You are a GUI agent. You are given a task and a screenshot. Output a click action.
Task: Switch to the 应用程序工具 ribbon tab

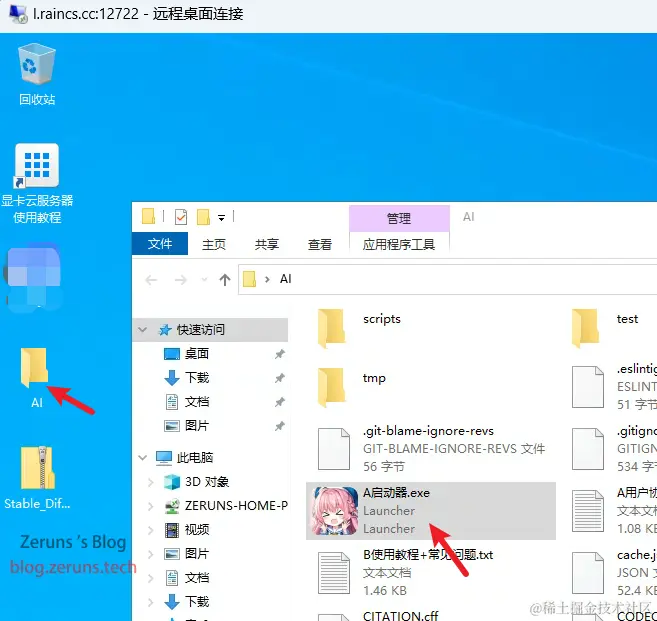point(398,244)
